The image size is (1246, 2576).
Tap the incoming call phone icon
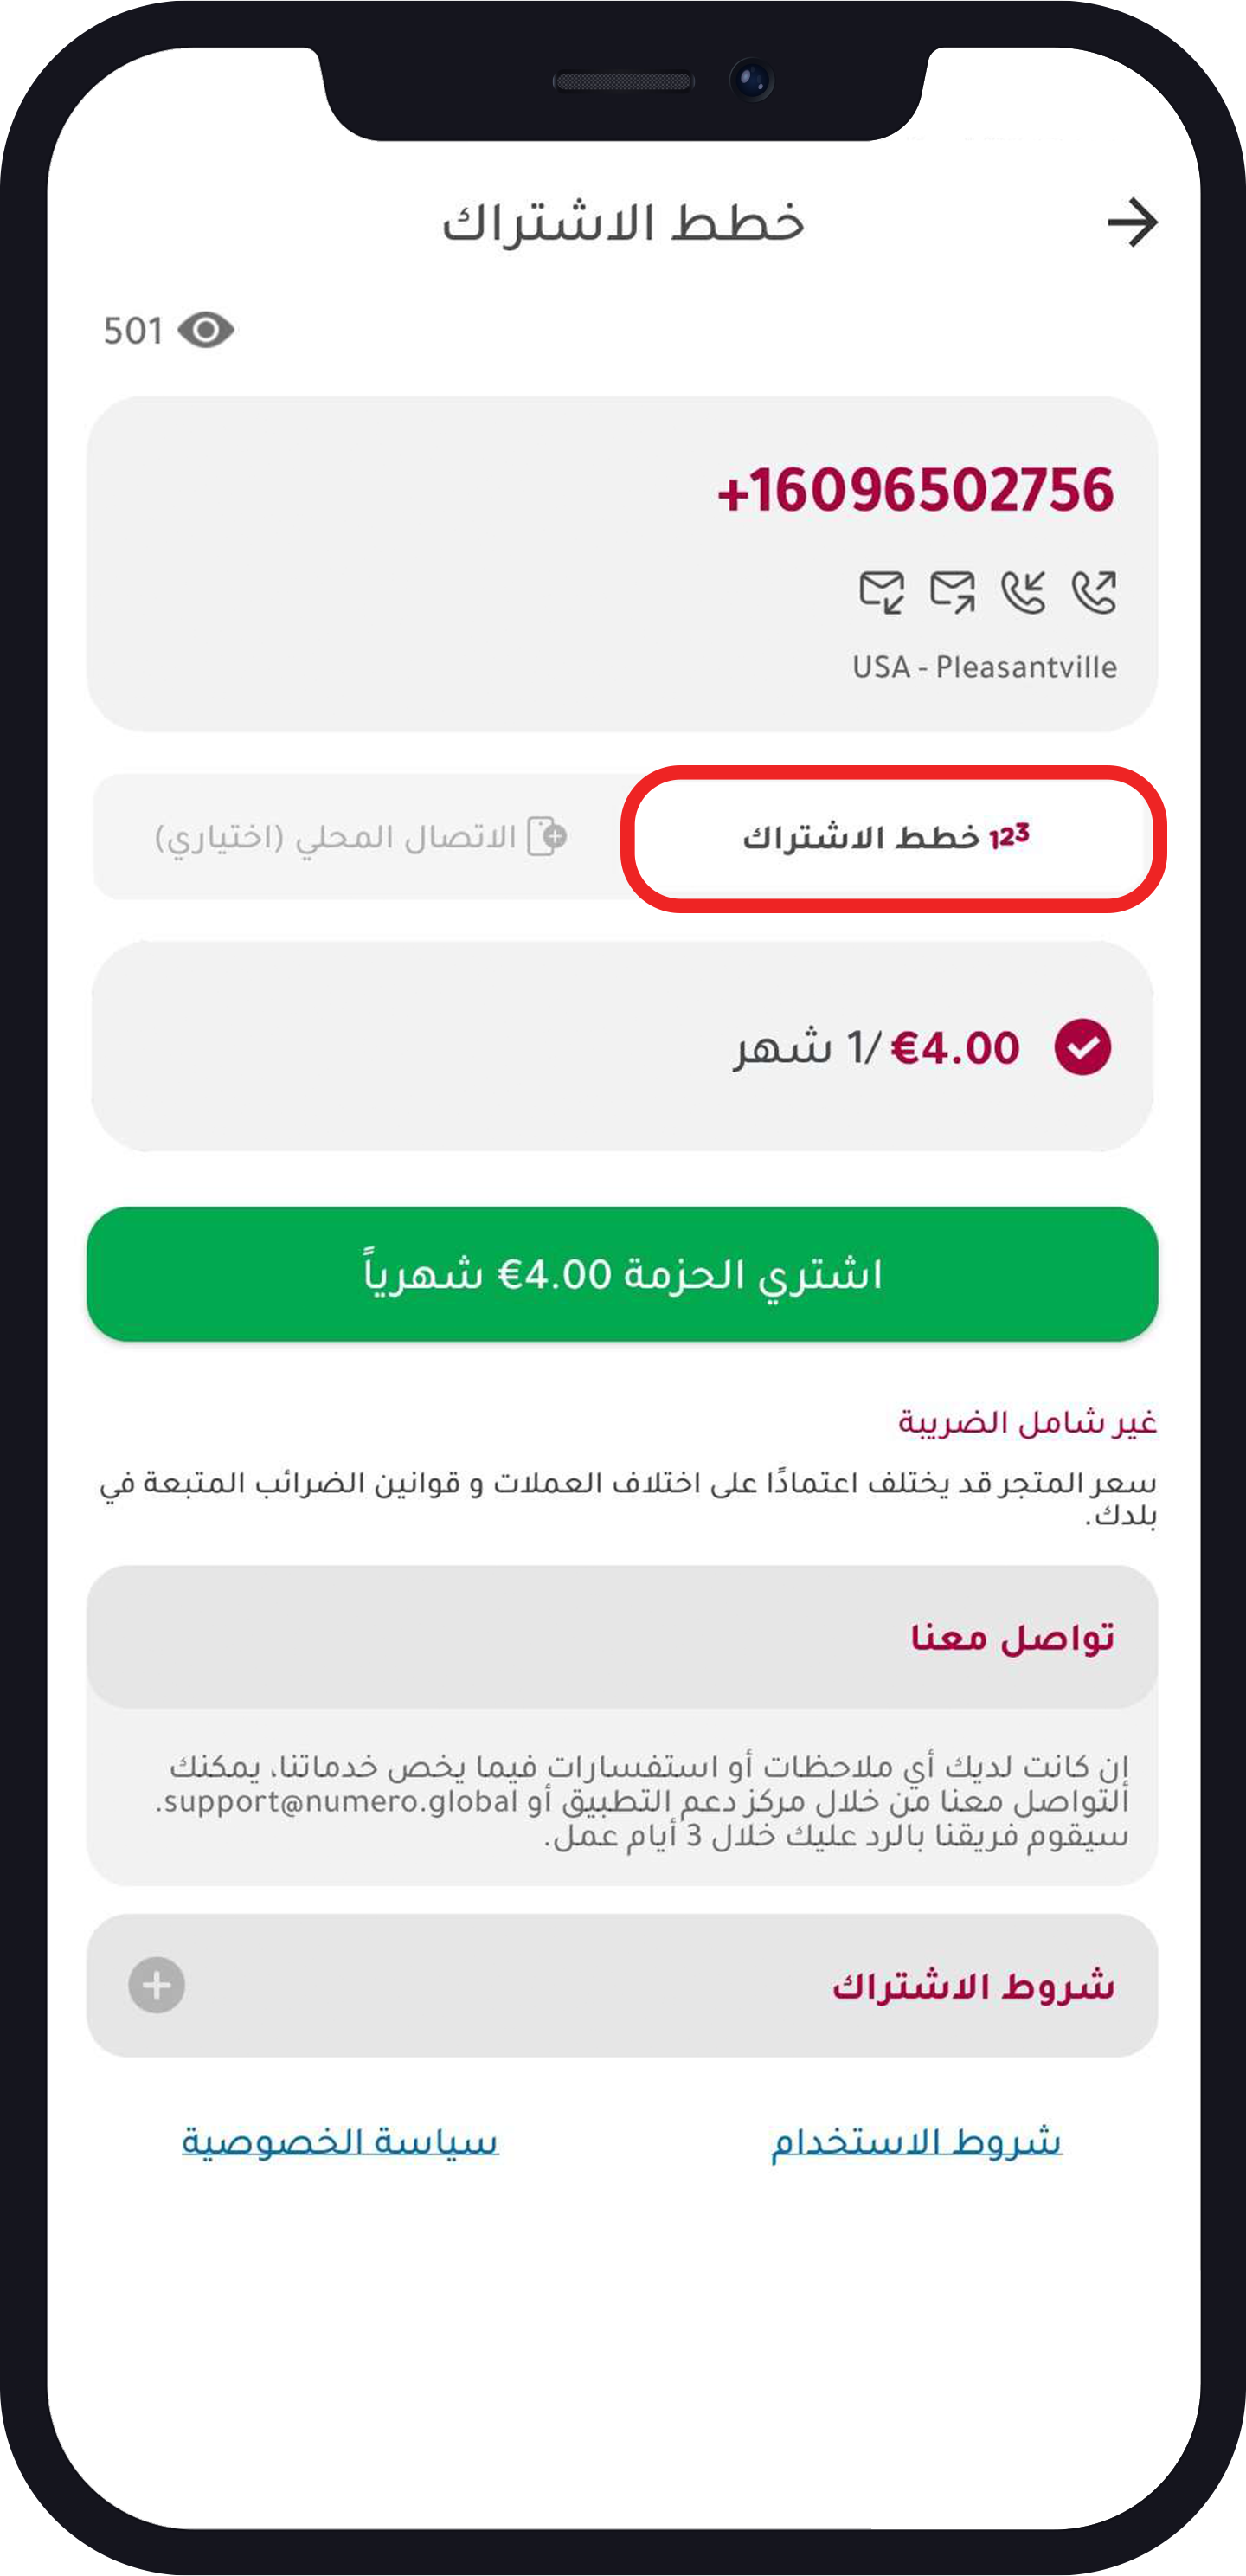coord(1023,592)
